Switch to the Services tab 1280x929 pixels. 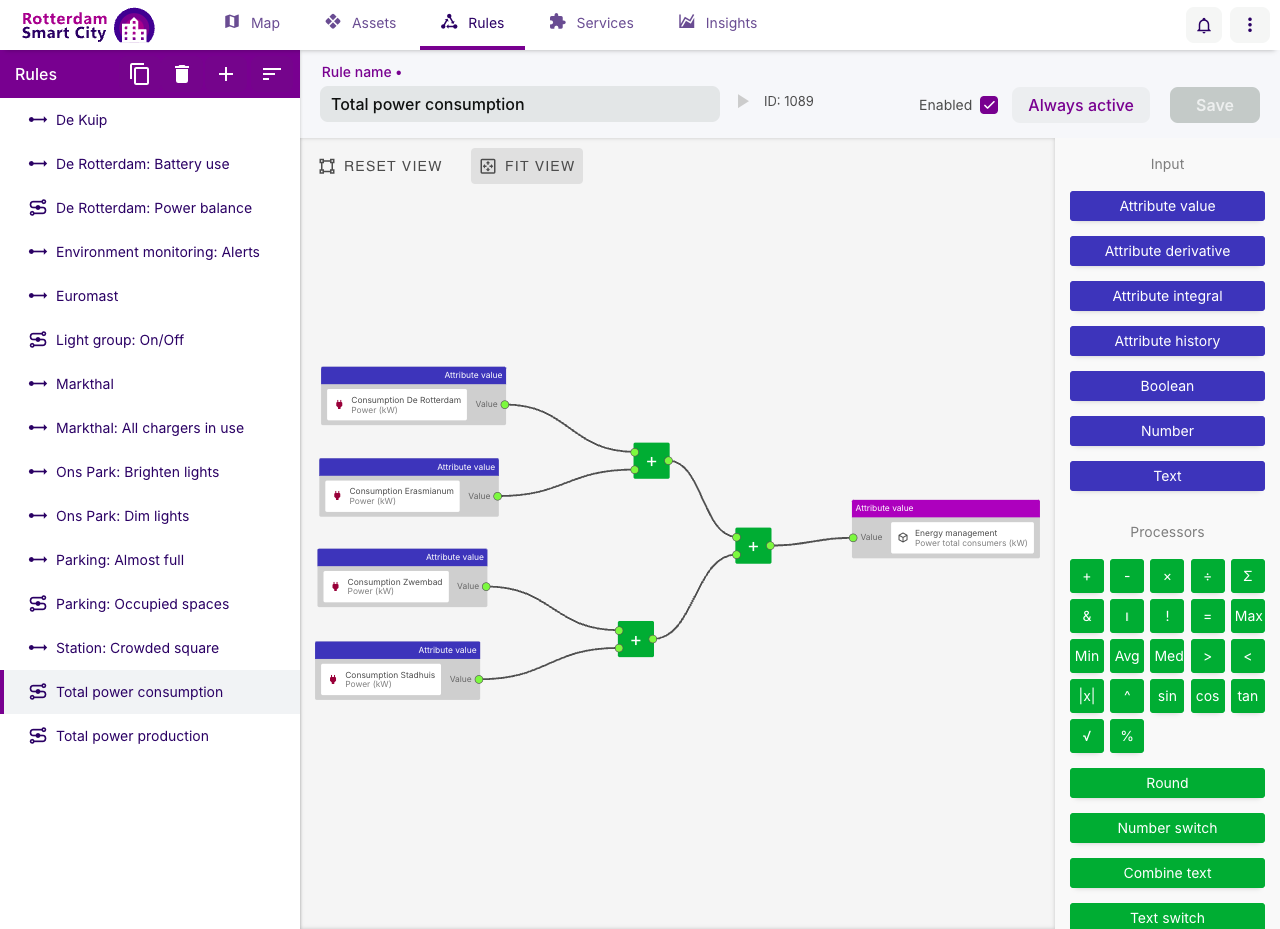[591, 23]
